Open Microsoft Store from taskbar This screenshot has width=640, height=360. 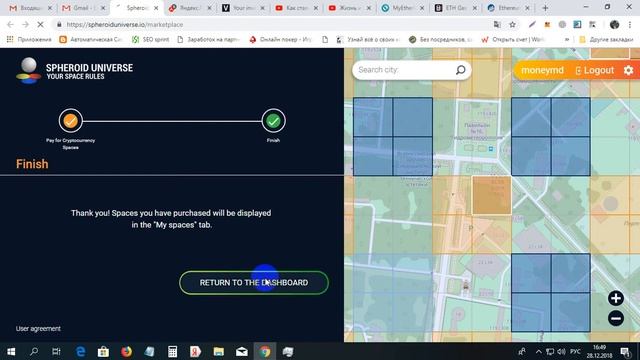[x=103, y=351]
